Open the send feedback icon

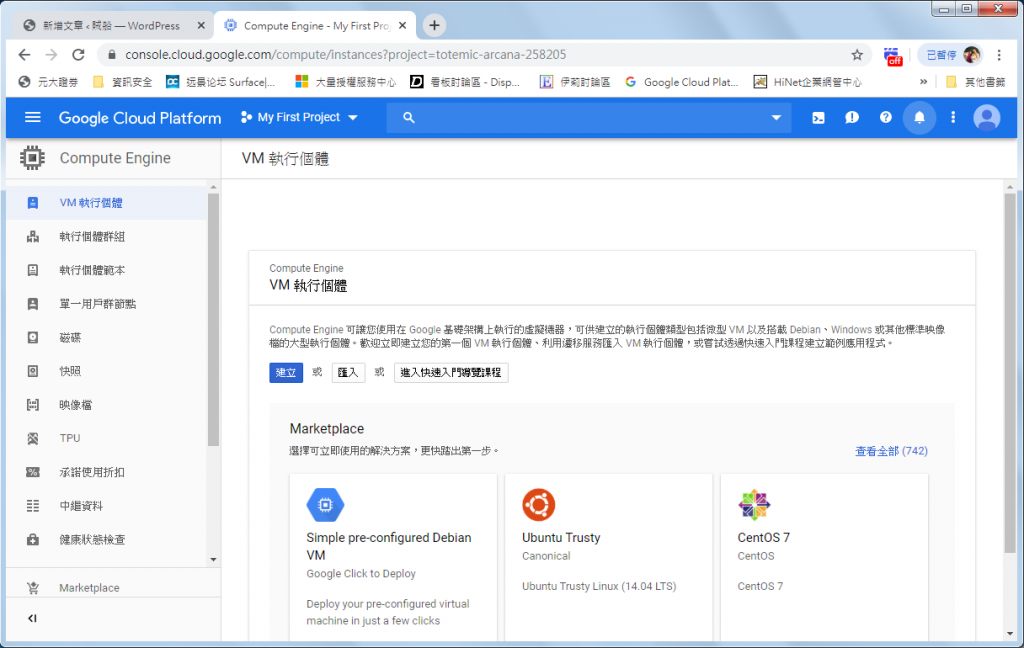[852, 118]
